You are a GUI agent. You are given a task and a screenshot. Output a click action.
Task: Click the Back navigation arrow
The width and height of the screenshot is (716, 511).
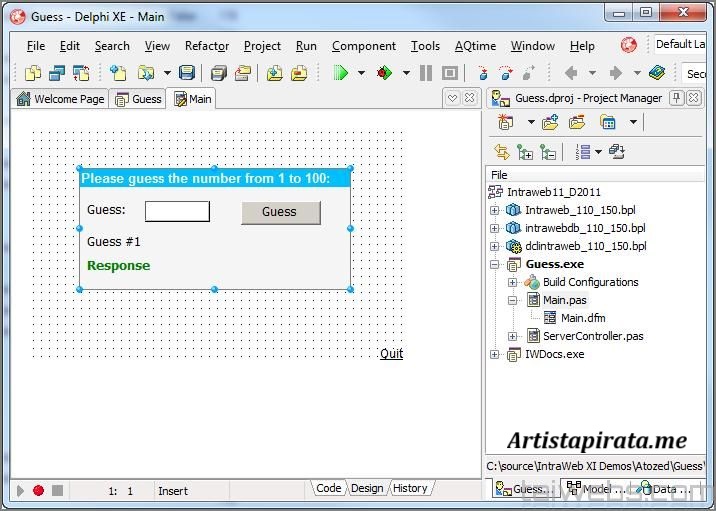[x=571, y=73]
